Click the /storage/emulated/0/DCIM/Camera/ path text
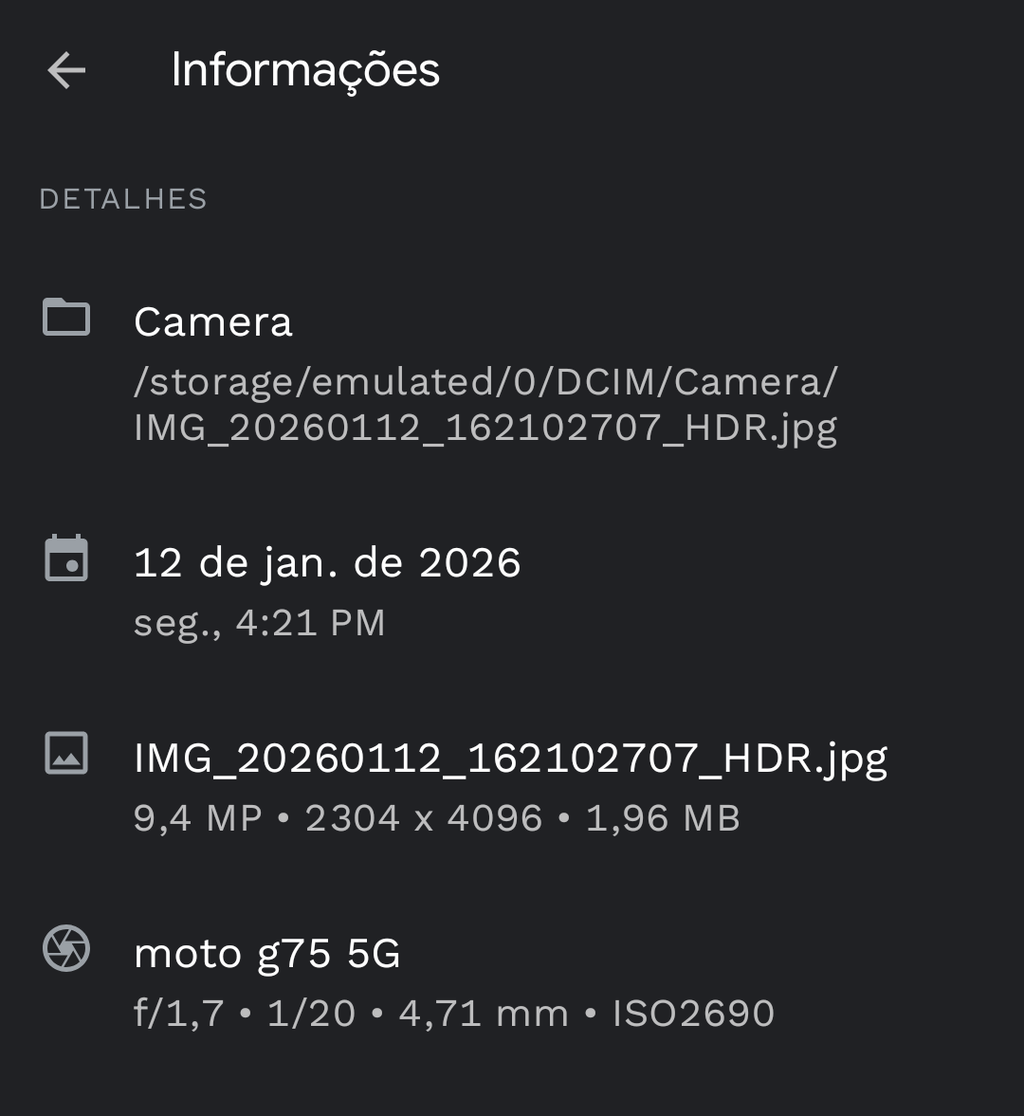 (485, 381)
